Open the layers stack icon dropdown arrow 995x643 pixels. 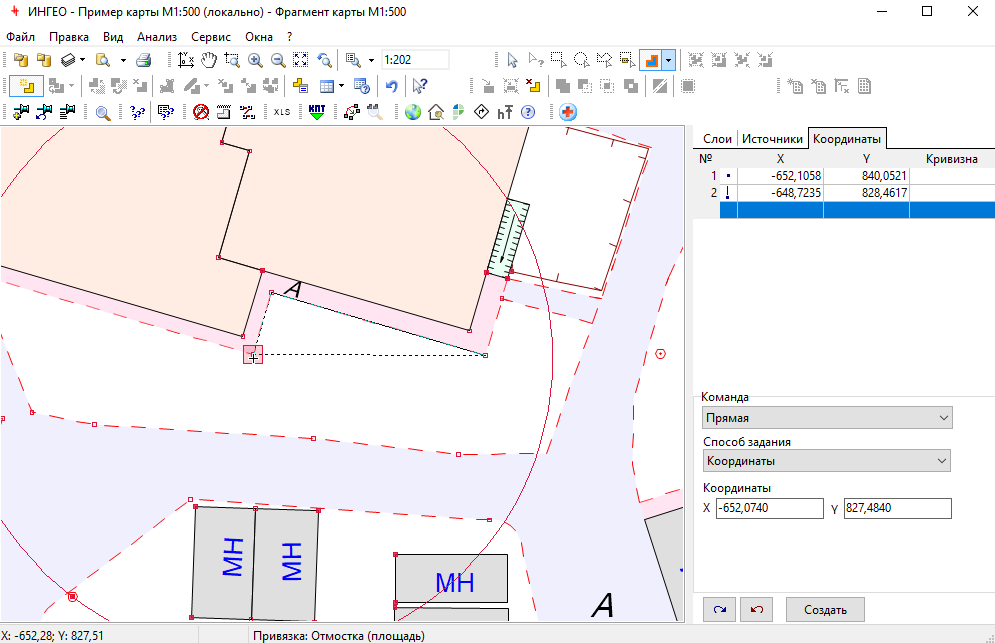click(x=82, y=60)
